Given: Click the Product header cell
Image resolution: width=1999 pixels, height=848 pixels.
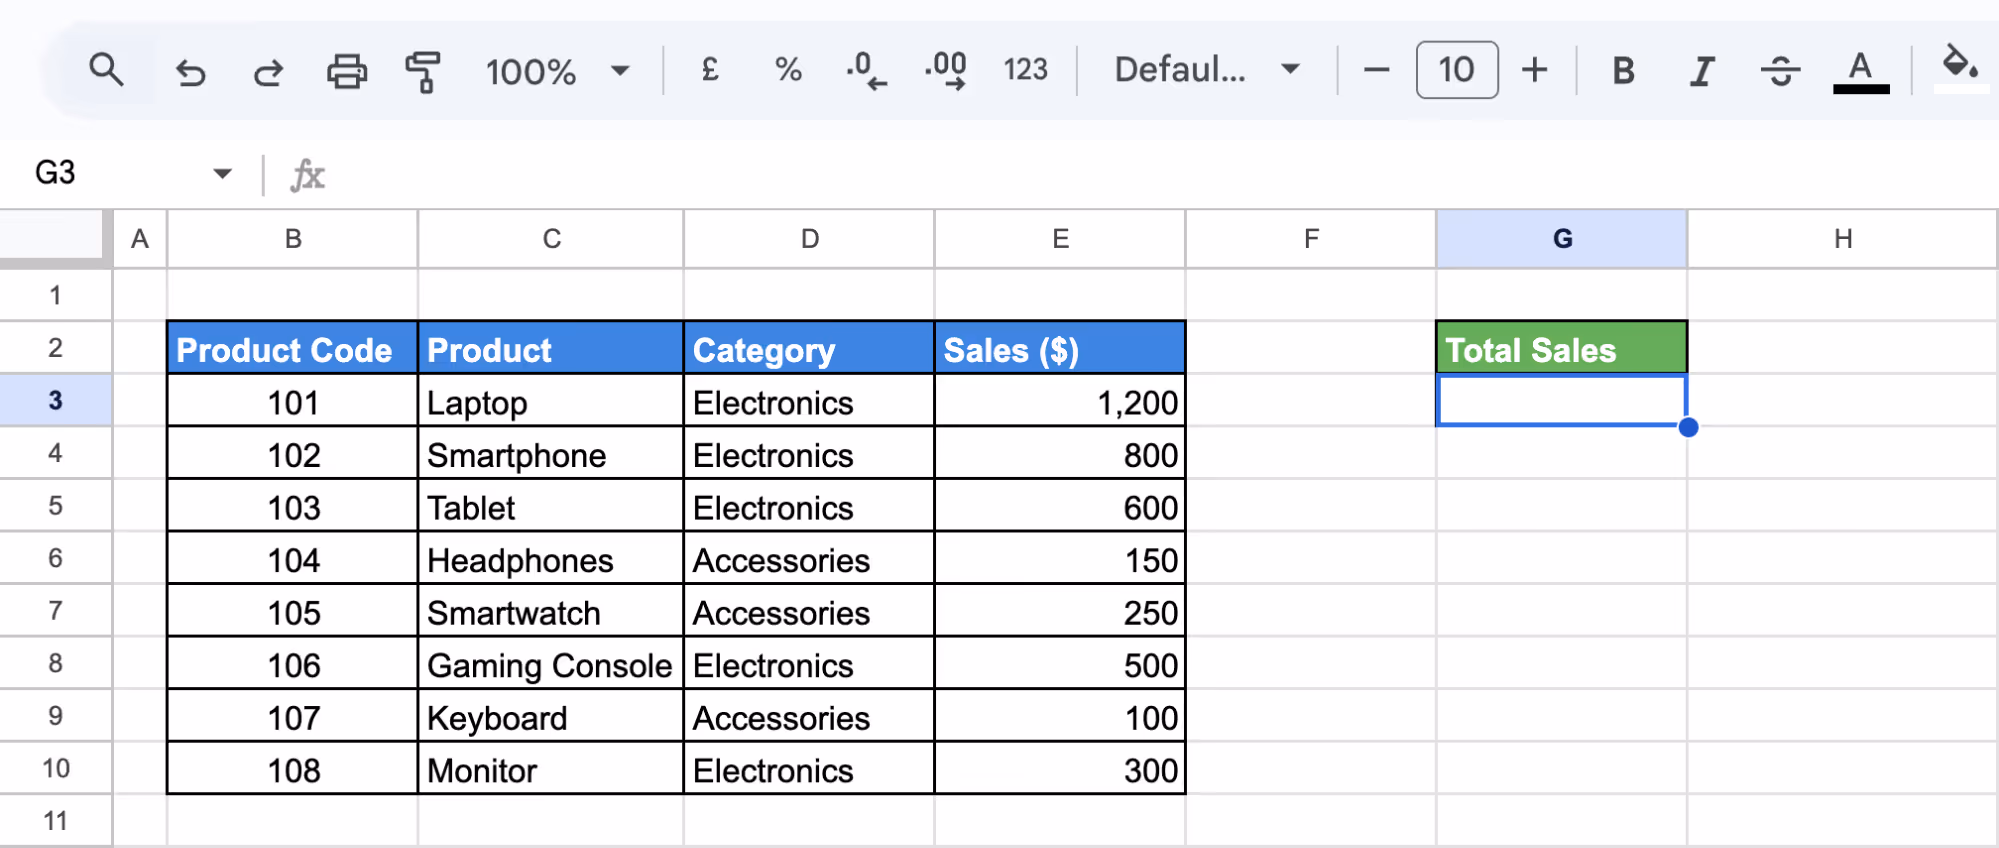Looking at the screenshot, I should 551,348.
